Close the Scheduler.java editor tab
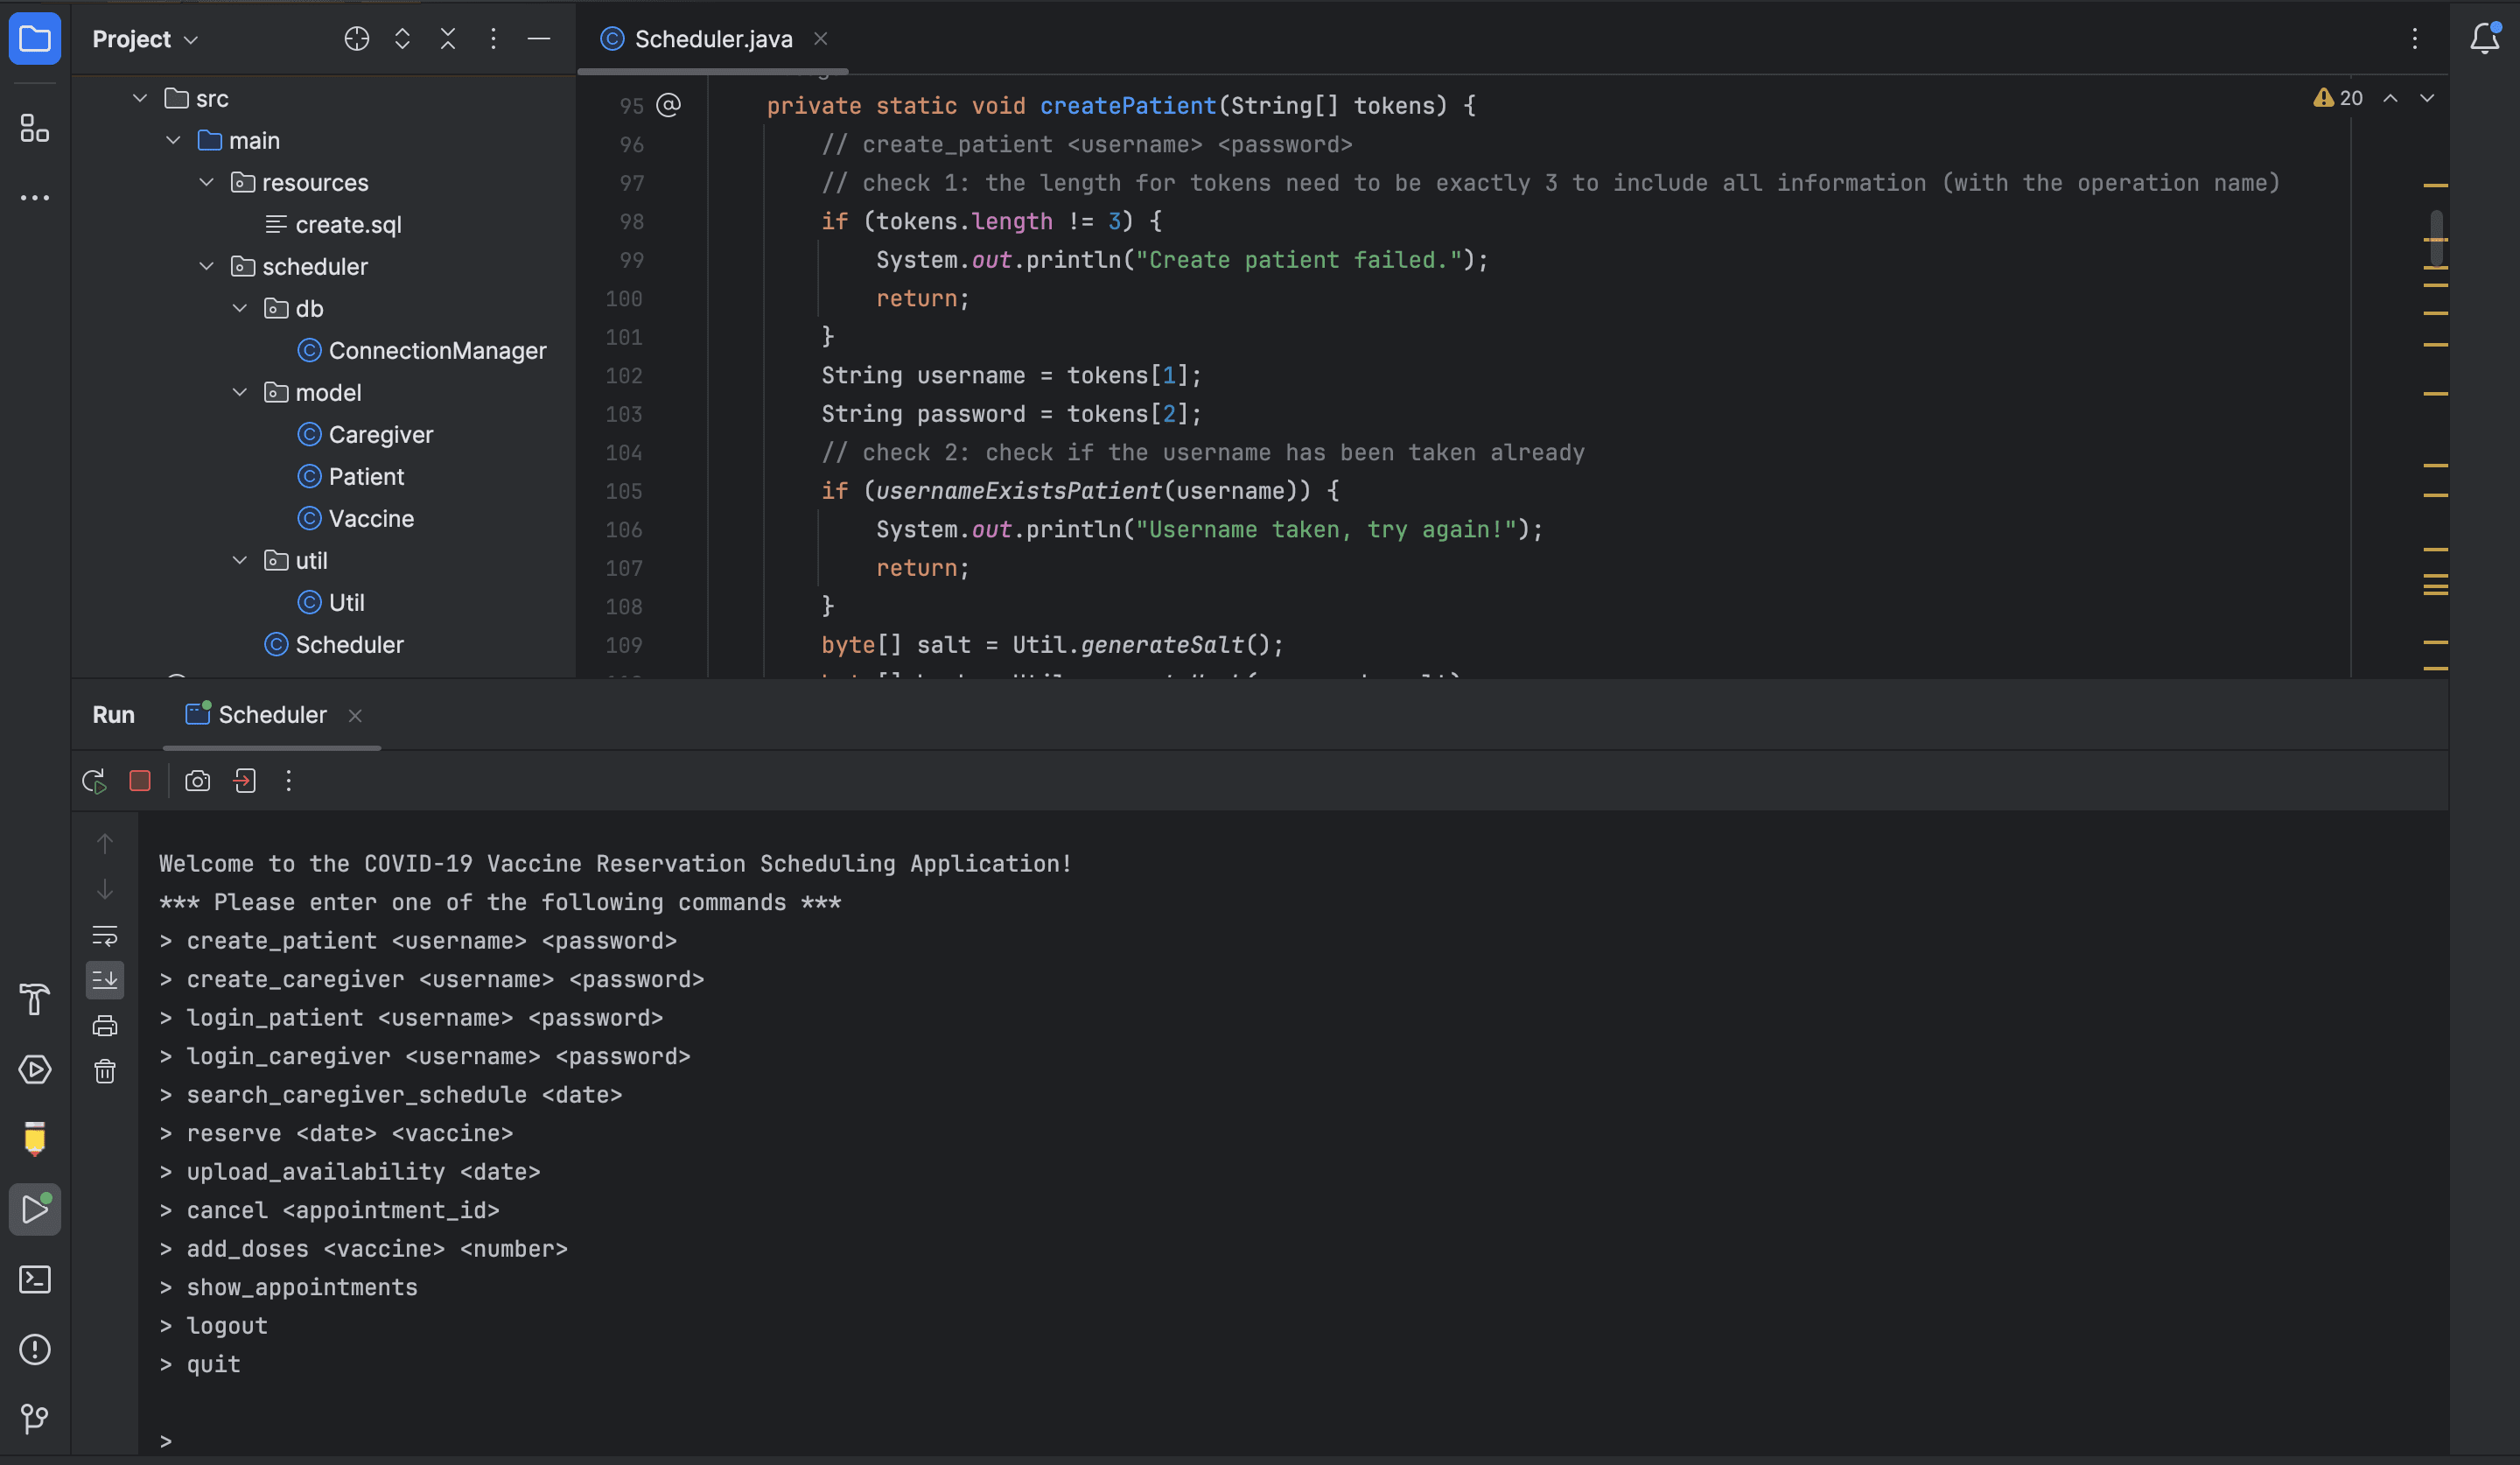The height and width of the screenshot is (1465, 2520). [x=821, y=39]
